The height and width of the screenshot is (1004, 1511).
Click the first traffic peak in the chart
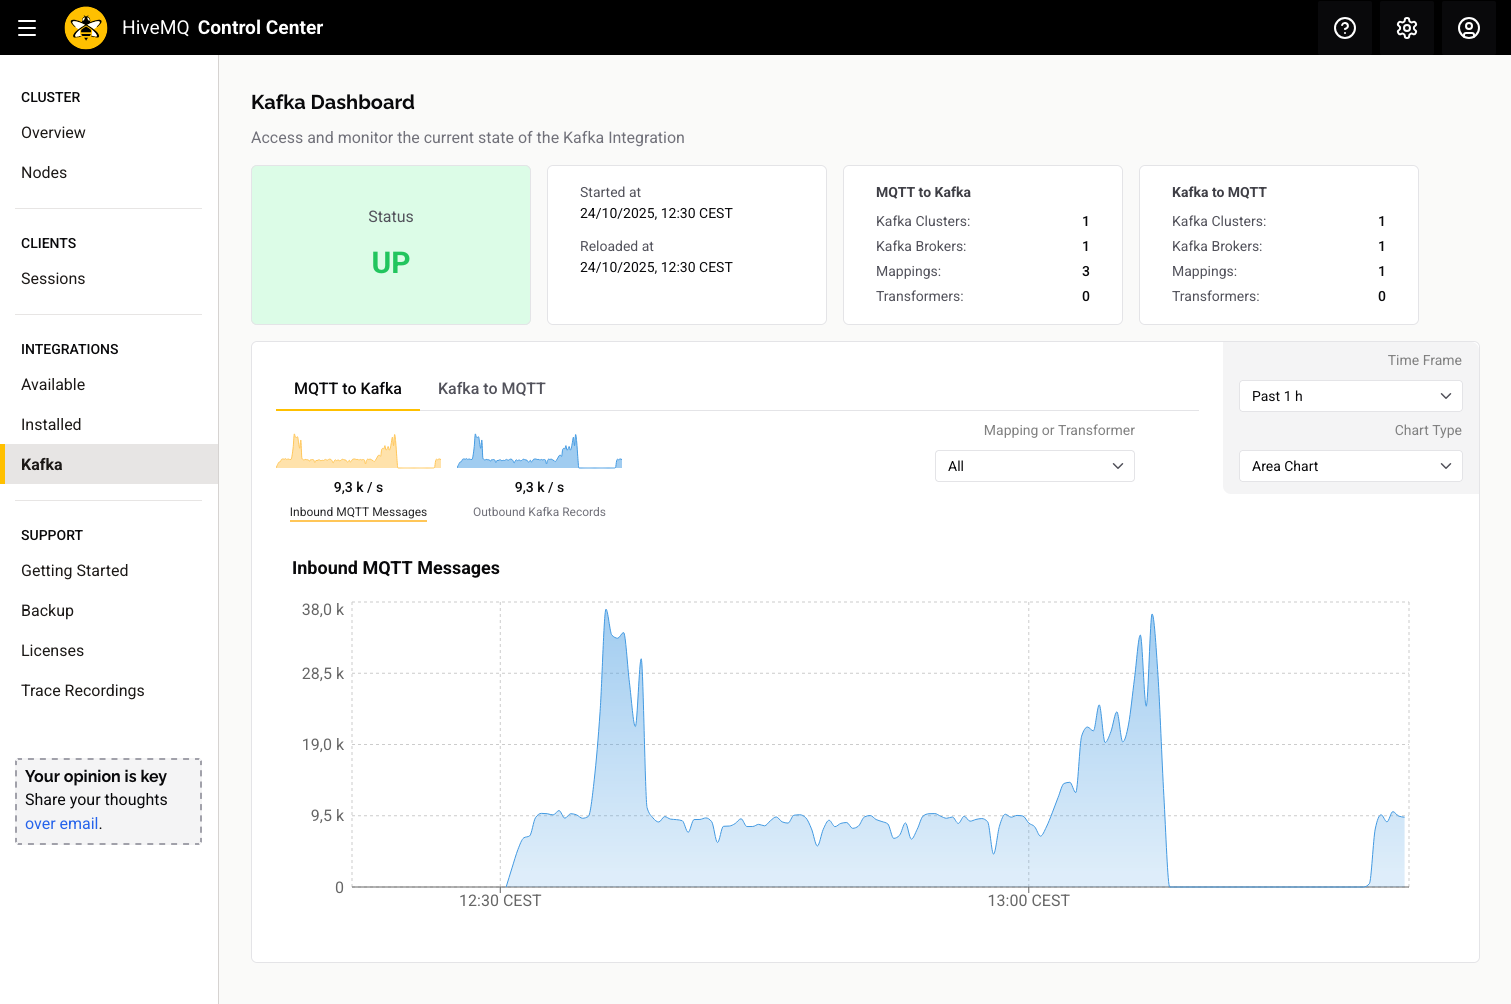tap(607, 612)
